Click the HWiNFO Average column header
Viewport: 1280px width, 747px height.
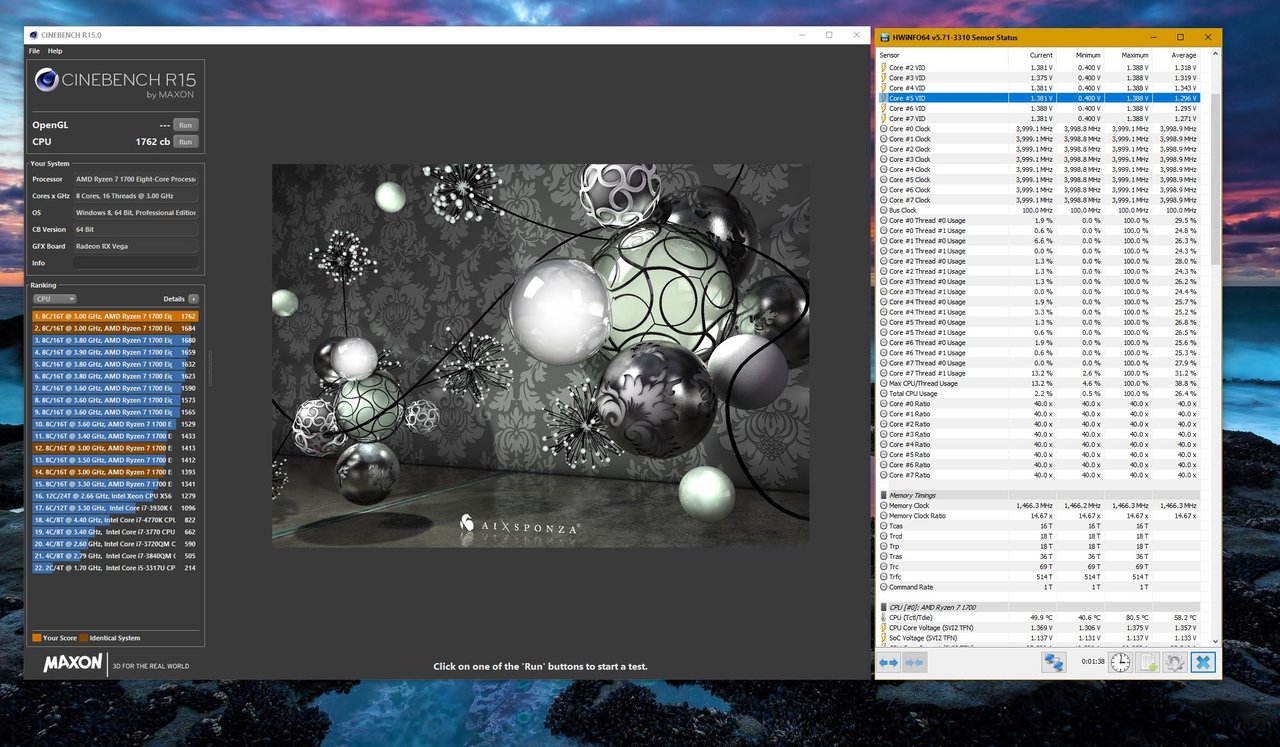(1177, 55)
